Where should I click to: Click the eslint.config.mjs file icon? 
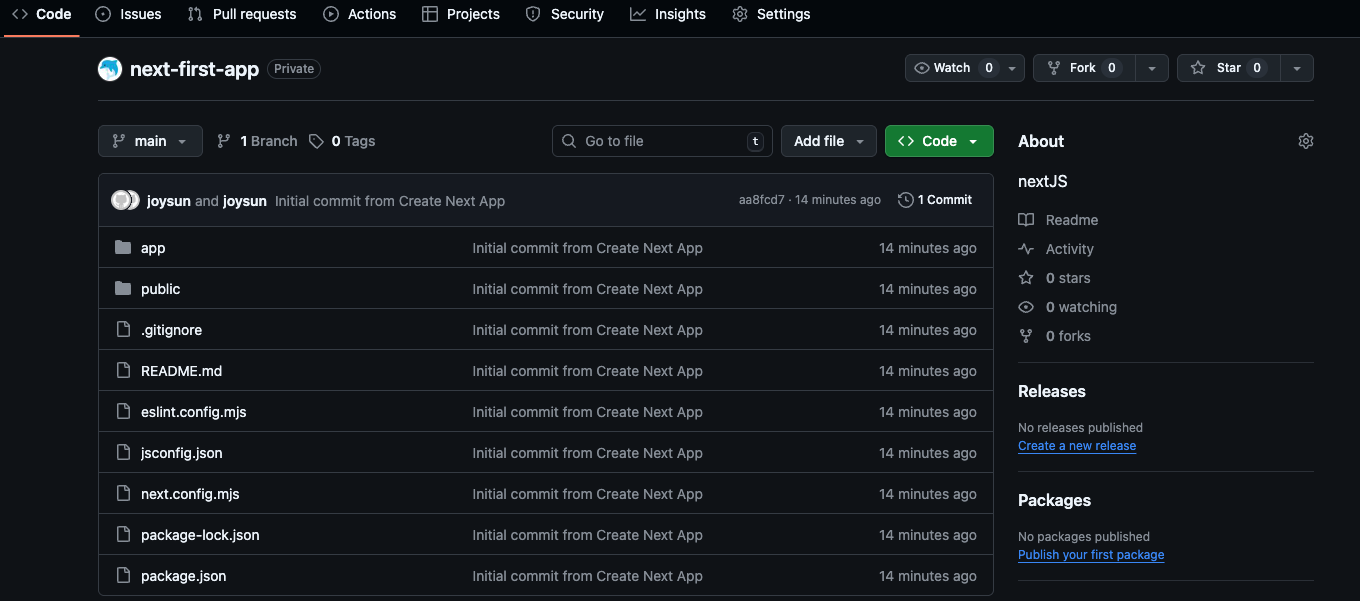123,412
